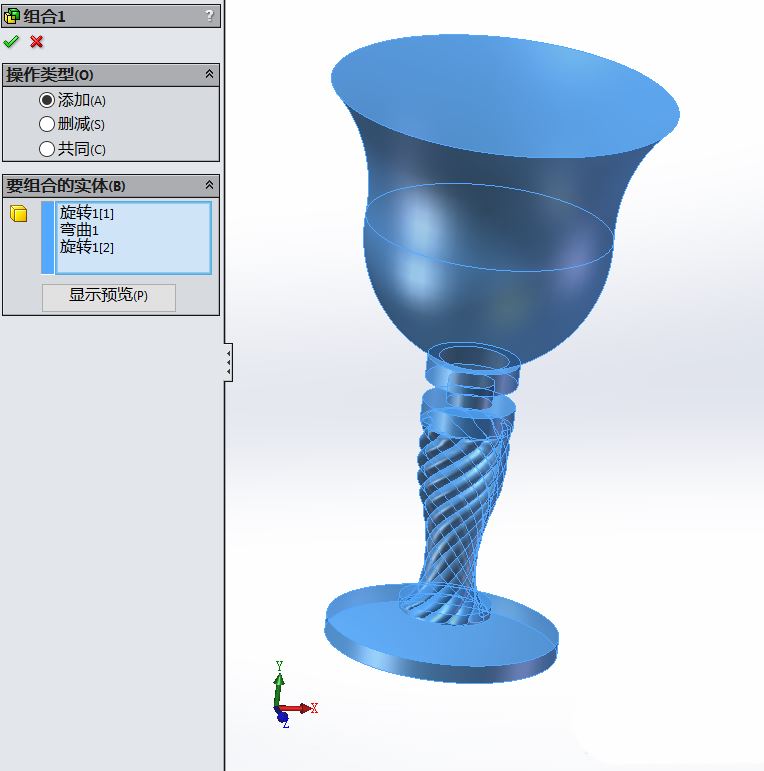Image resolution: width=764 pixels, height=771 pixels.
Task: Collapse the 操作类型 section
Action: pyautogui.click(x=209, y=74)
